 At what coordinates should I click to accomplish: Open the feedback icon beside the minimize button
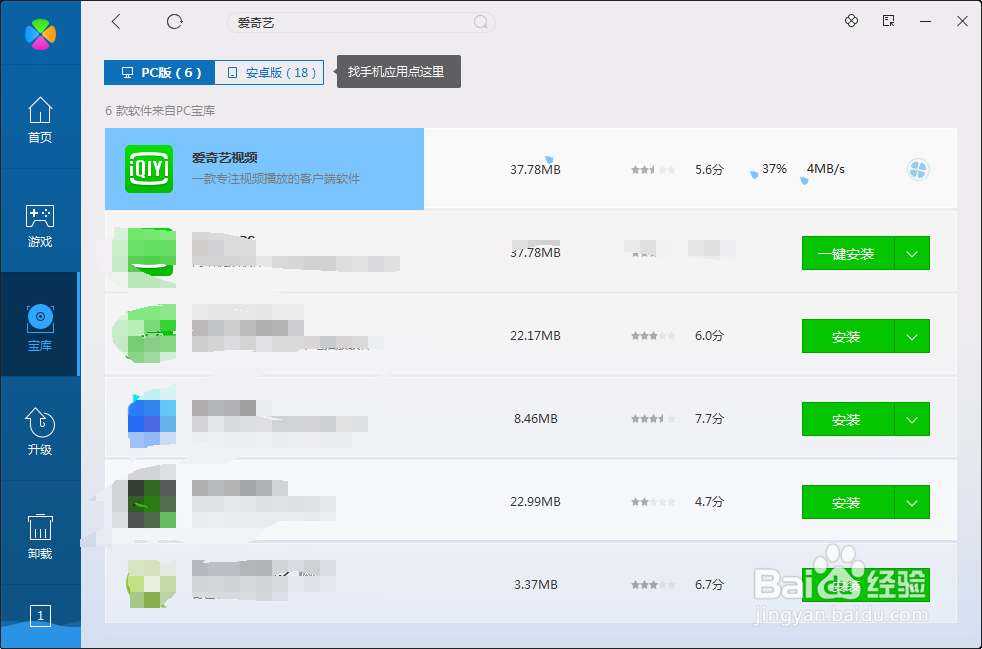click(x=889, y=21)
